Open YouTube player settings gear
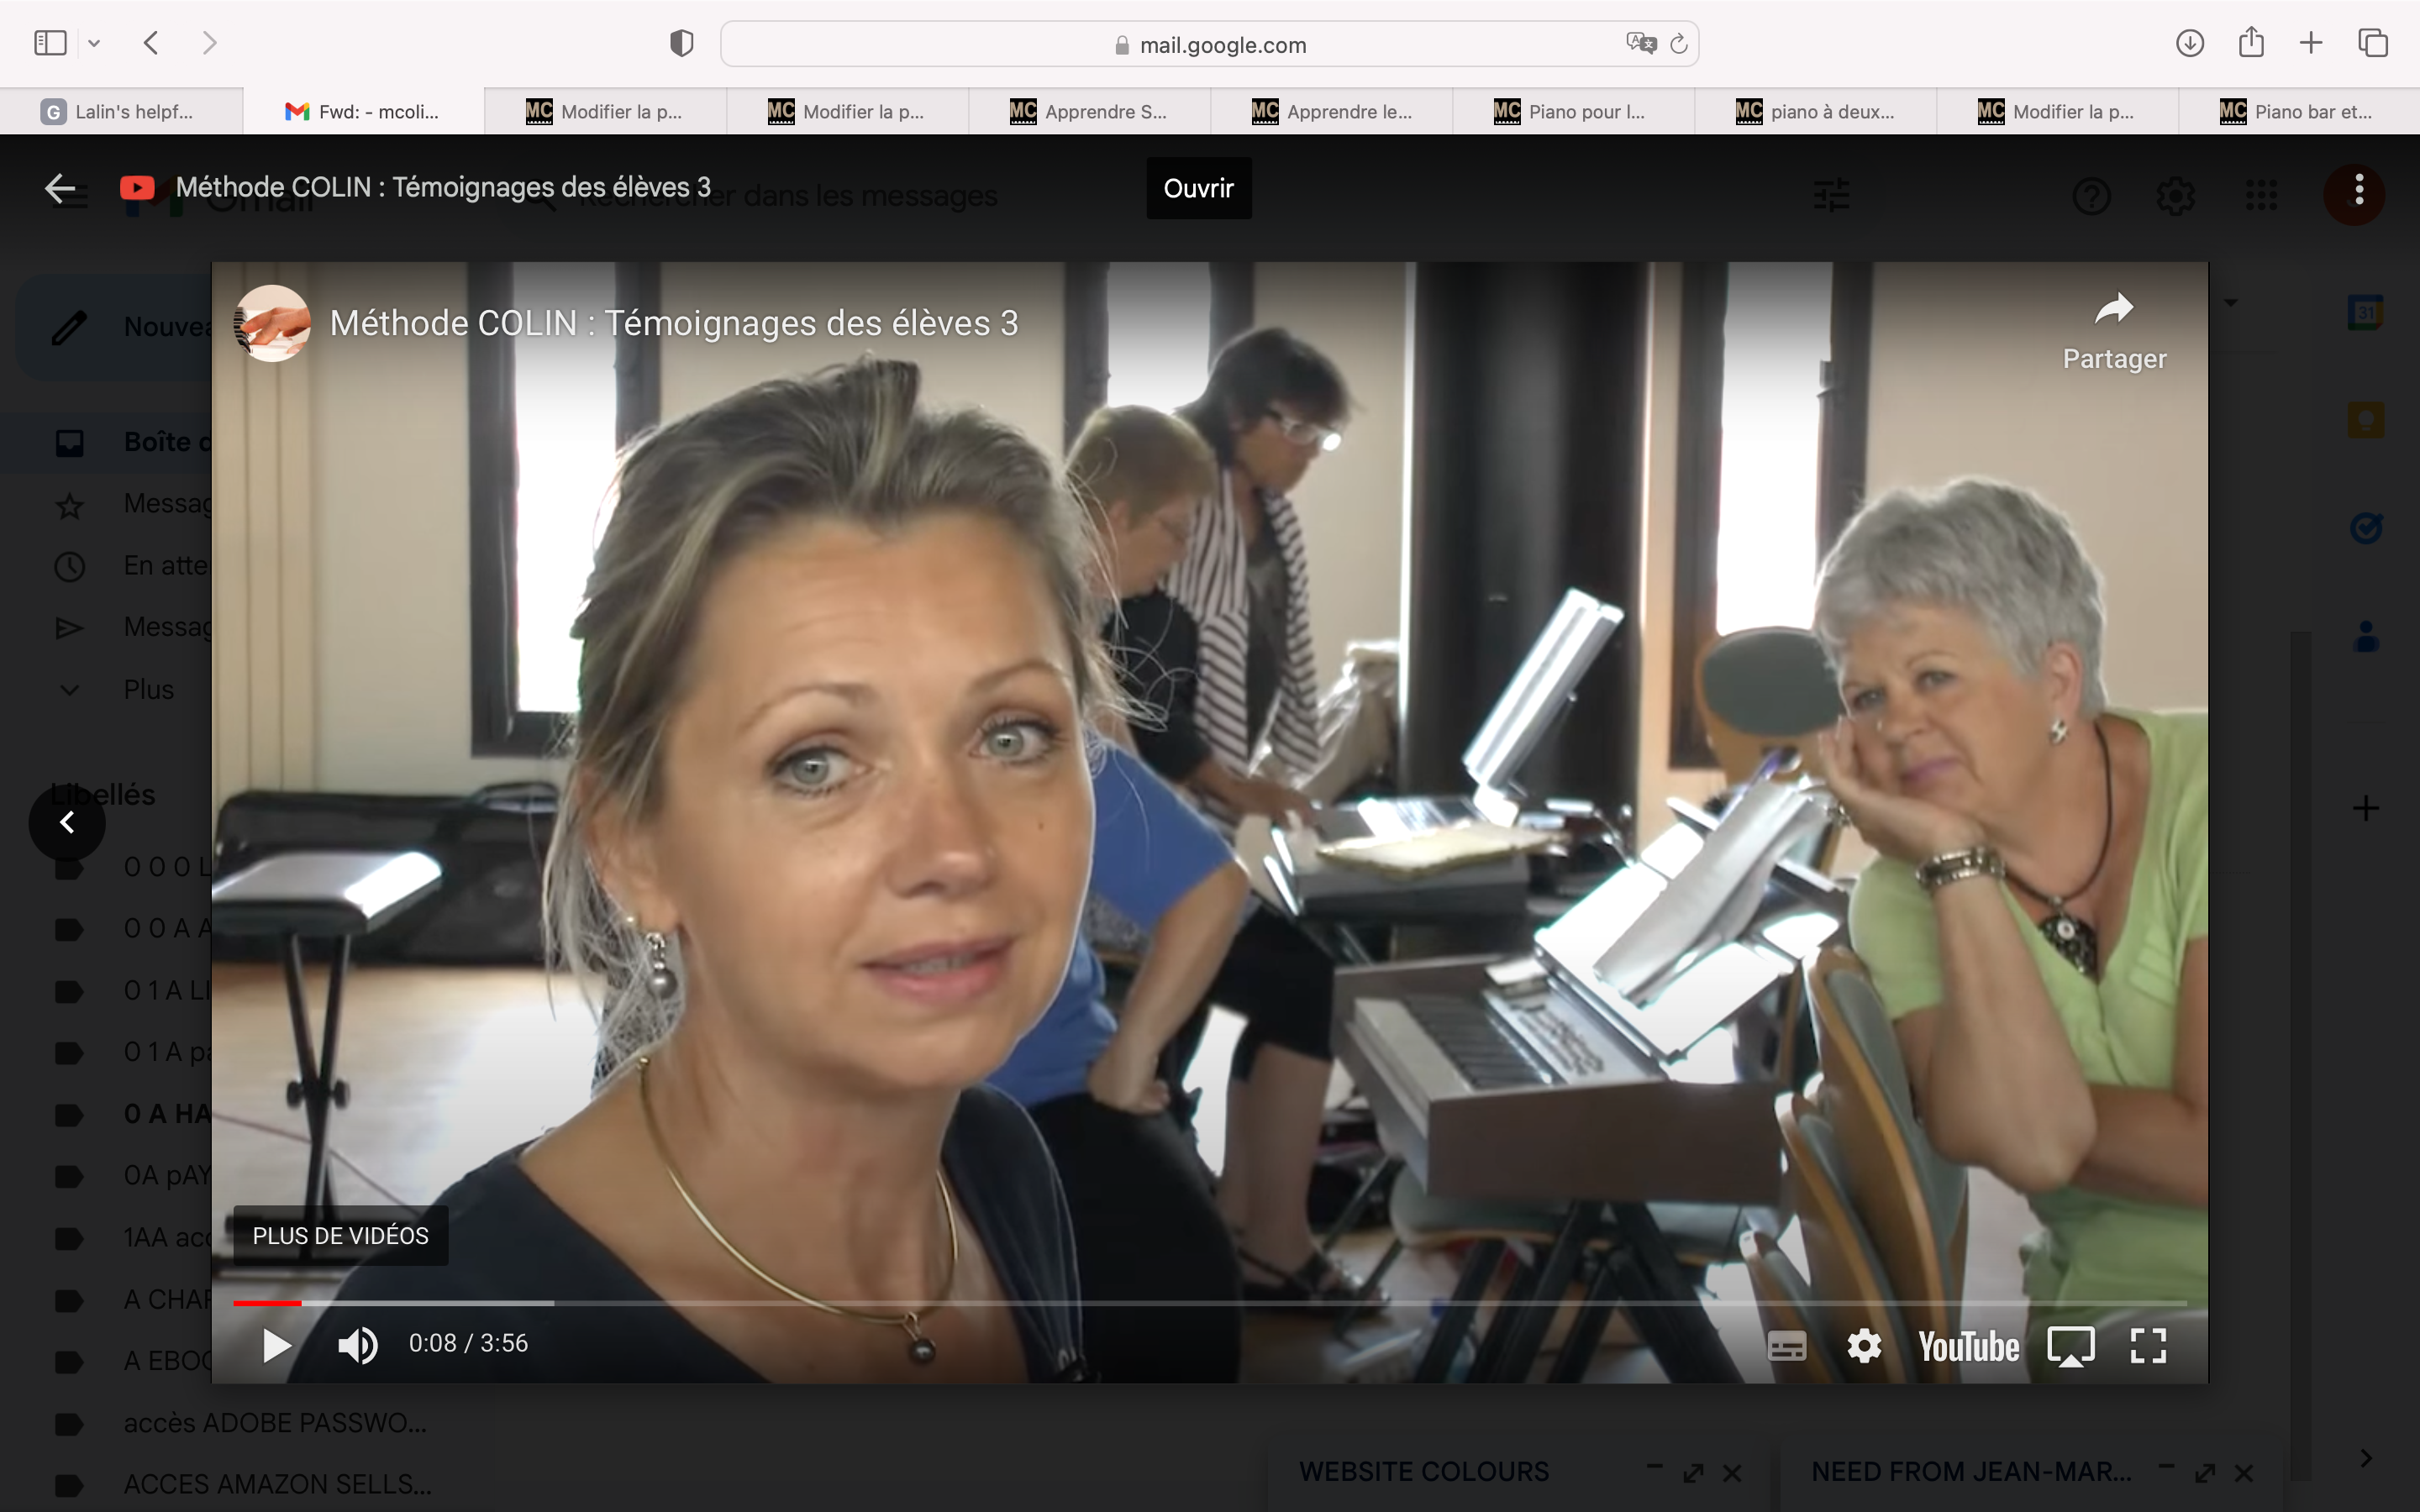This screenshot has height=1512, width=2420. coord(1864,1346)
